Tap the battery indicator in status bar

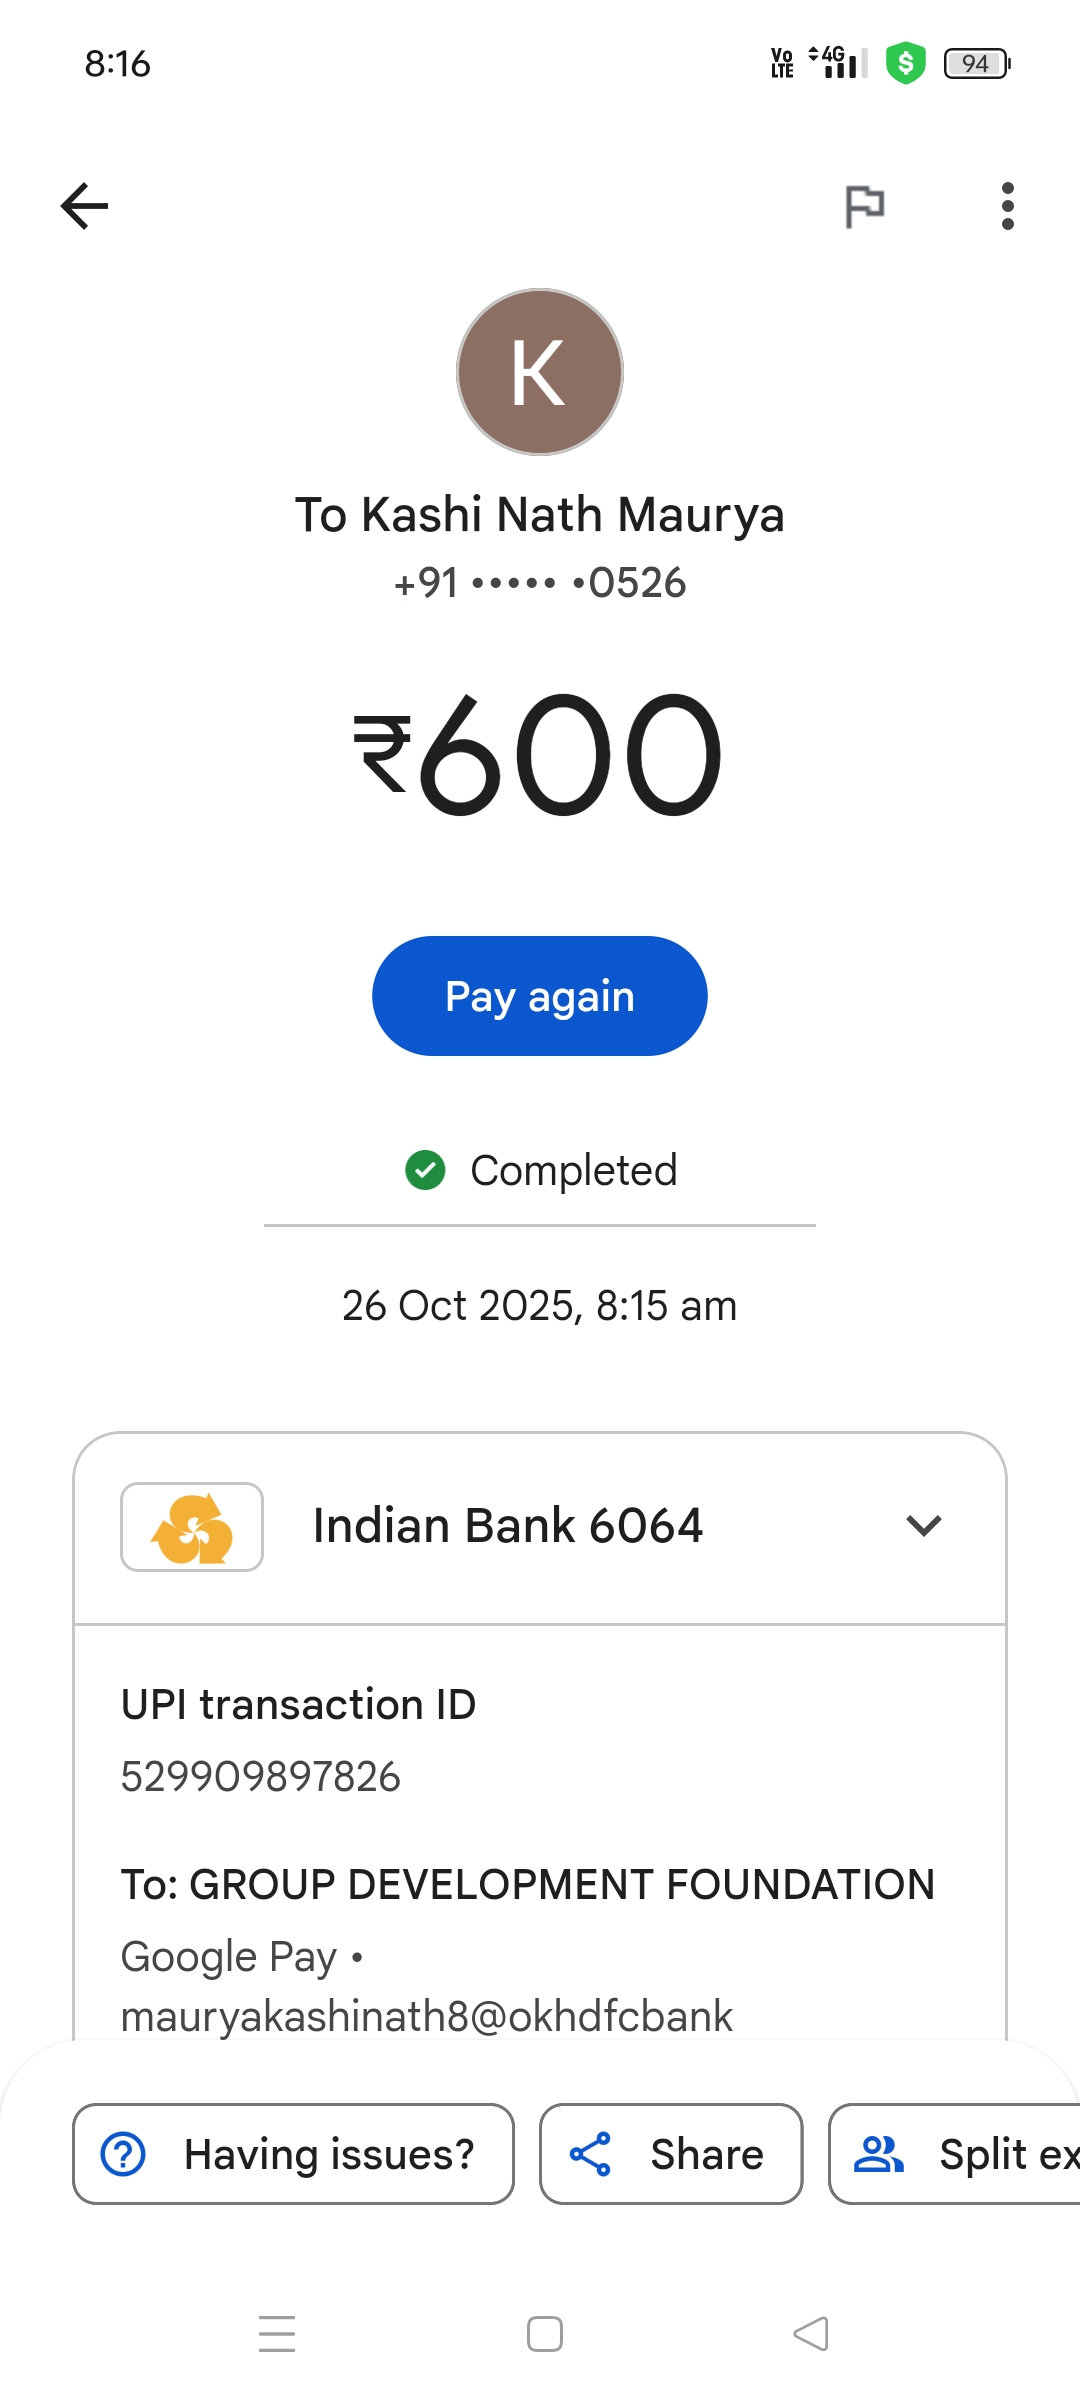[977, 63]
